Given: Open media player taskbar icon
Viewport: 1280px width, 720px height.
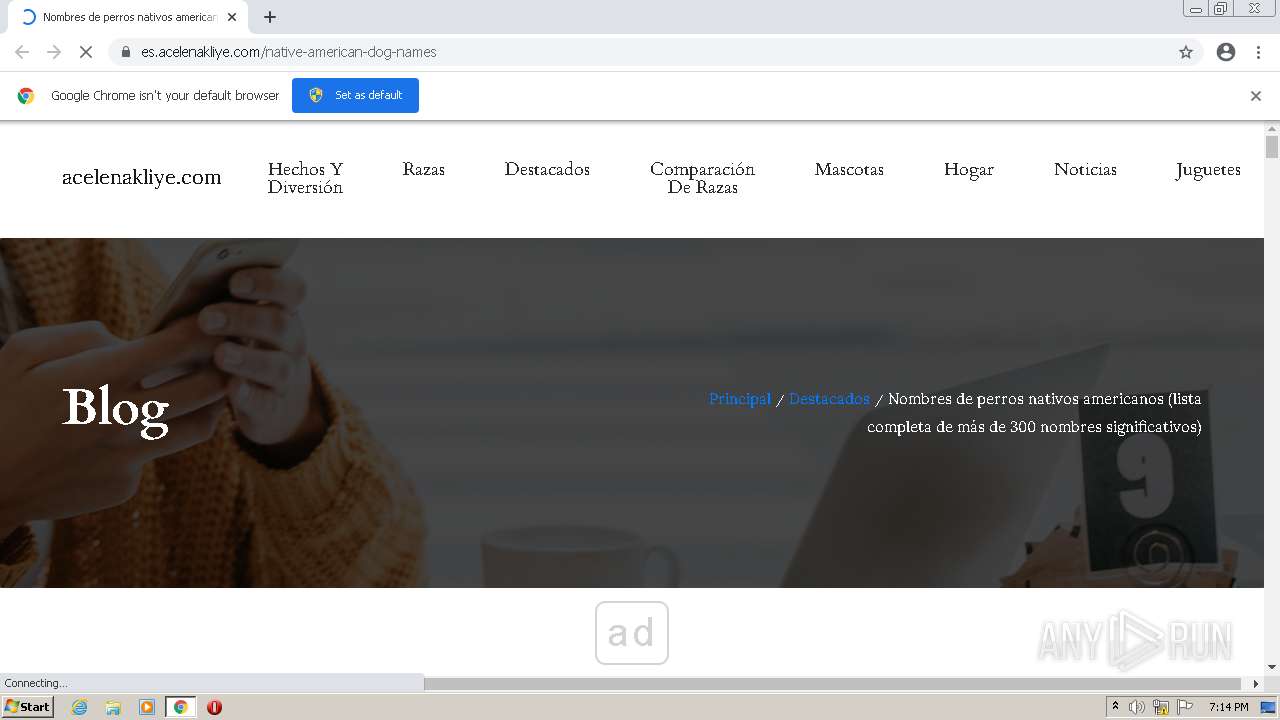Looking at the screenshot, I should click(147, 707).
